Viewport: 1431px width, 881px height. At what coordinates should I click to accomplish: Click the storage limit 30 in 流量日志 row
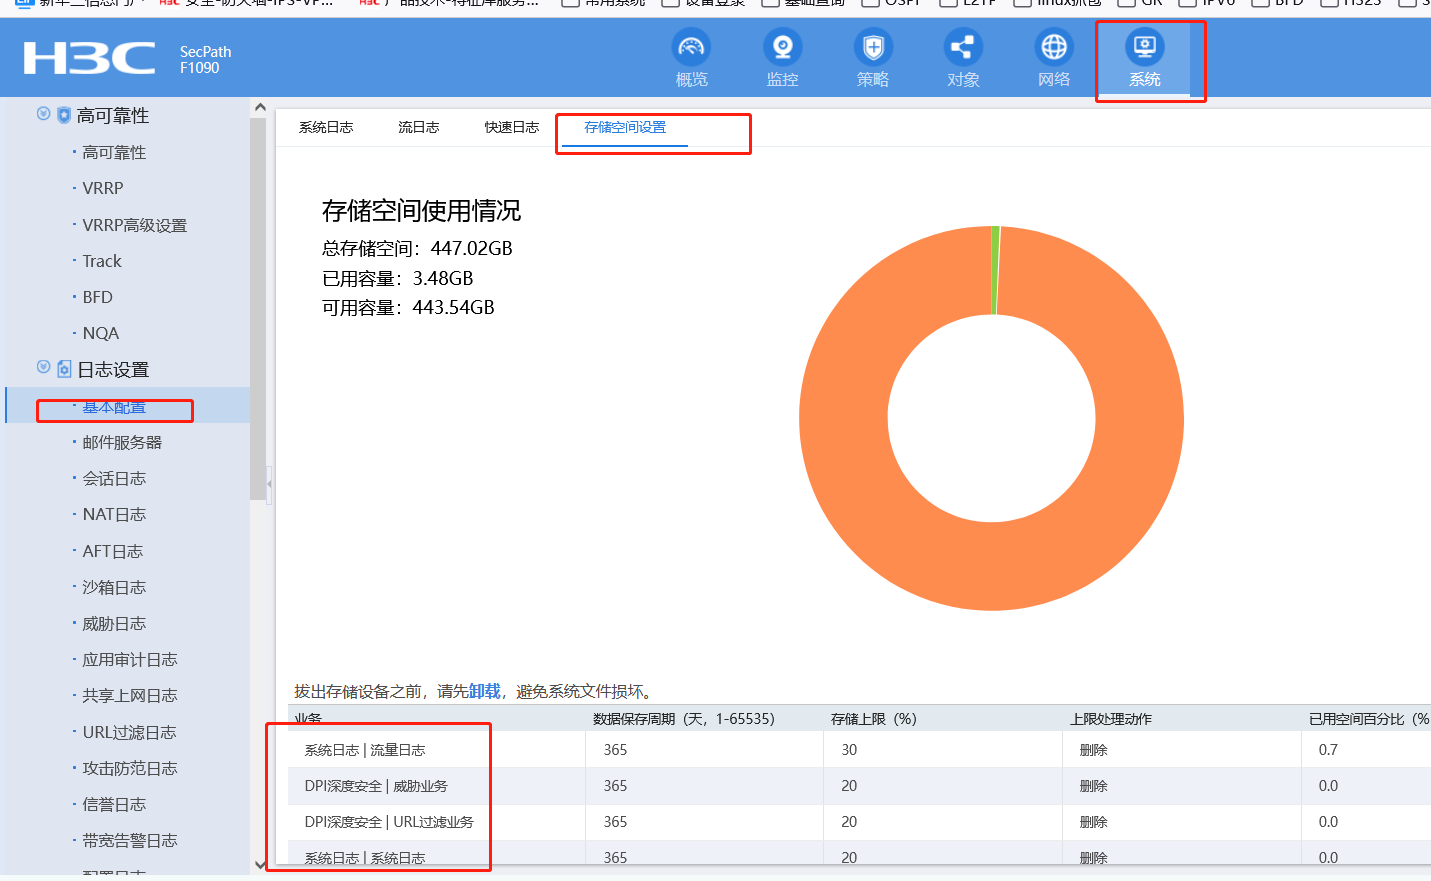tap(849, 750)
